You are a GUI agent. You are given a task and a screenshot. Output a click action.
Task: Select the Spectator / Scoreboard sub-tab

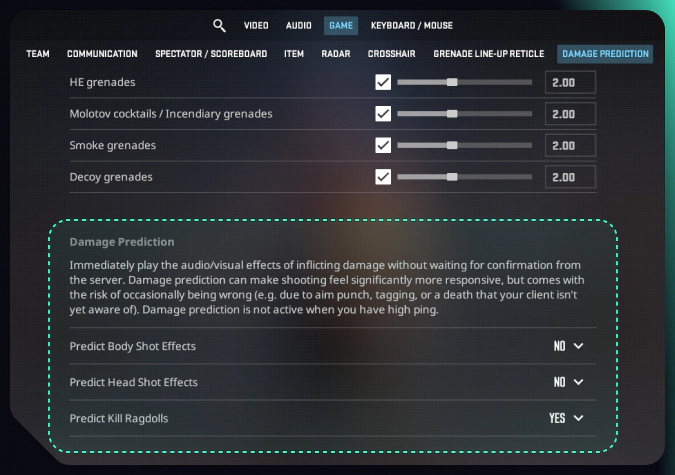pos(211,54)
